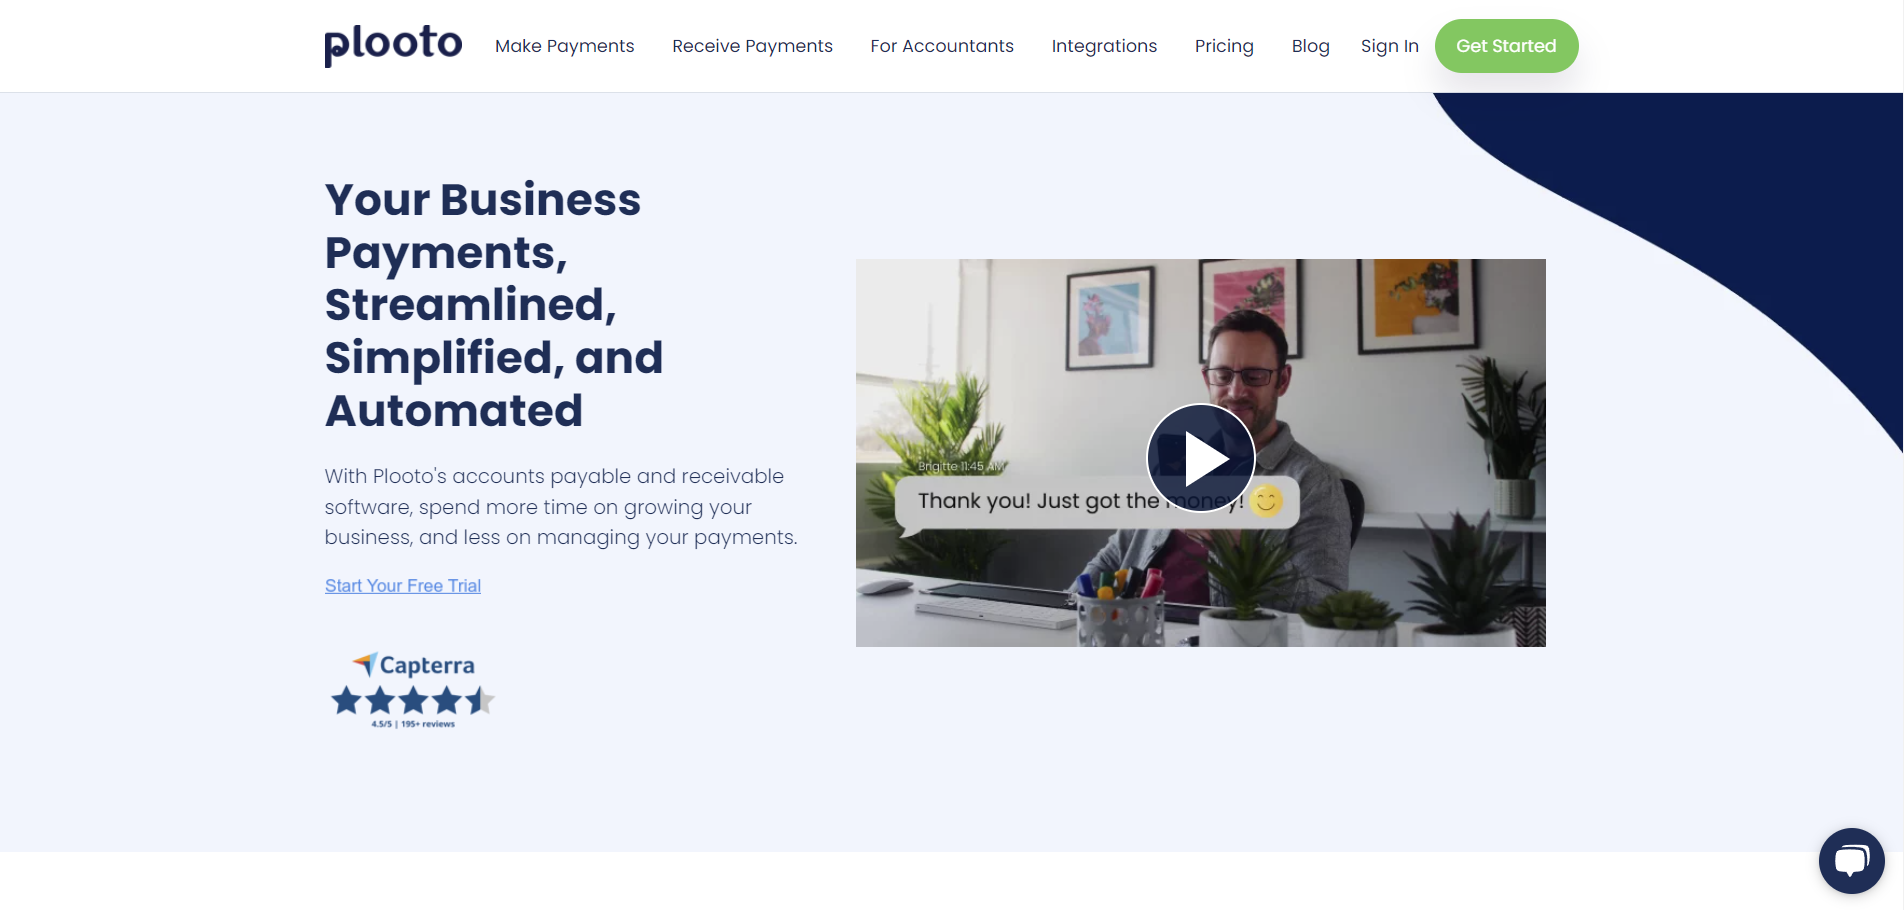Click the green Get Started button
The image size is (1904, 910).
[1506, 46]
